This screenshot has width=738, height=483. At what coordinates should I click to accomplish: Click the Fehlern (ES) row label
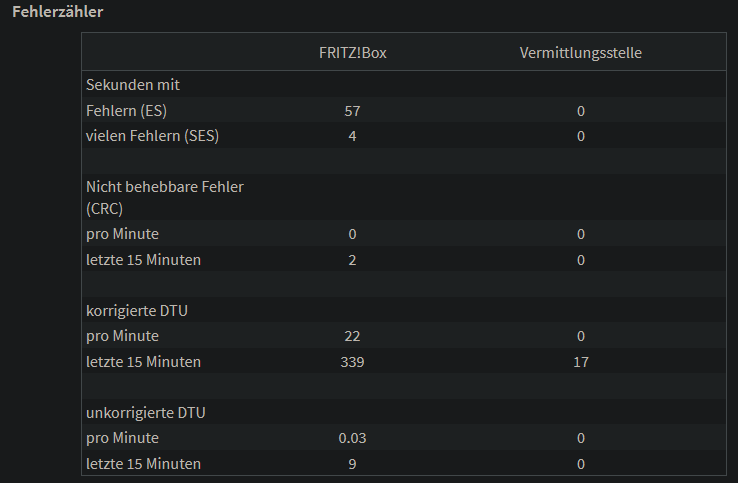coord(126,111)
